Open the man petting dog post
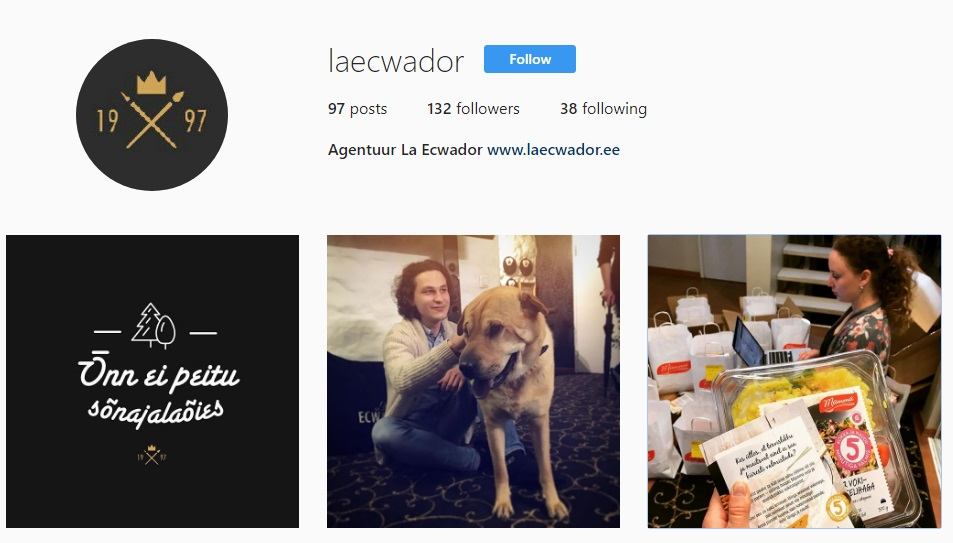This screenshot has width=953, height=543. pyautogui.click(x=473, y=381)
